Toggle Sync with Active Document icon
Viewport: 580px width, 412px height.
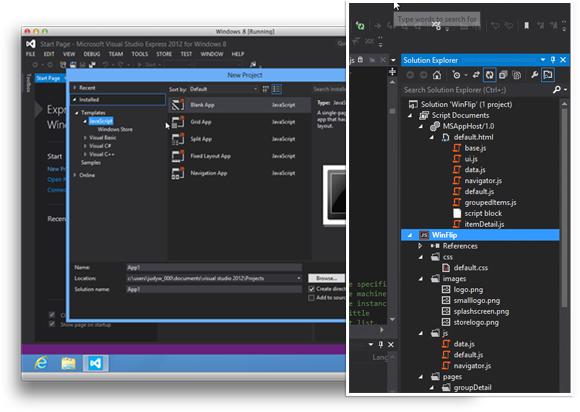pos(476,75)
